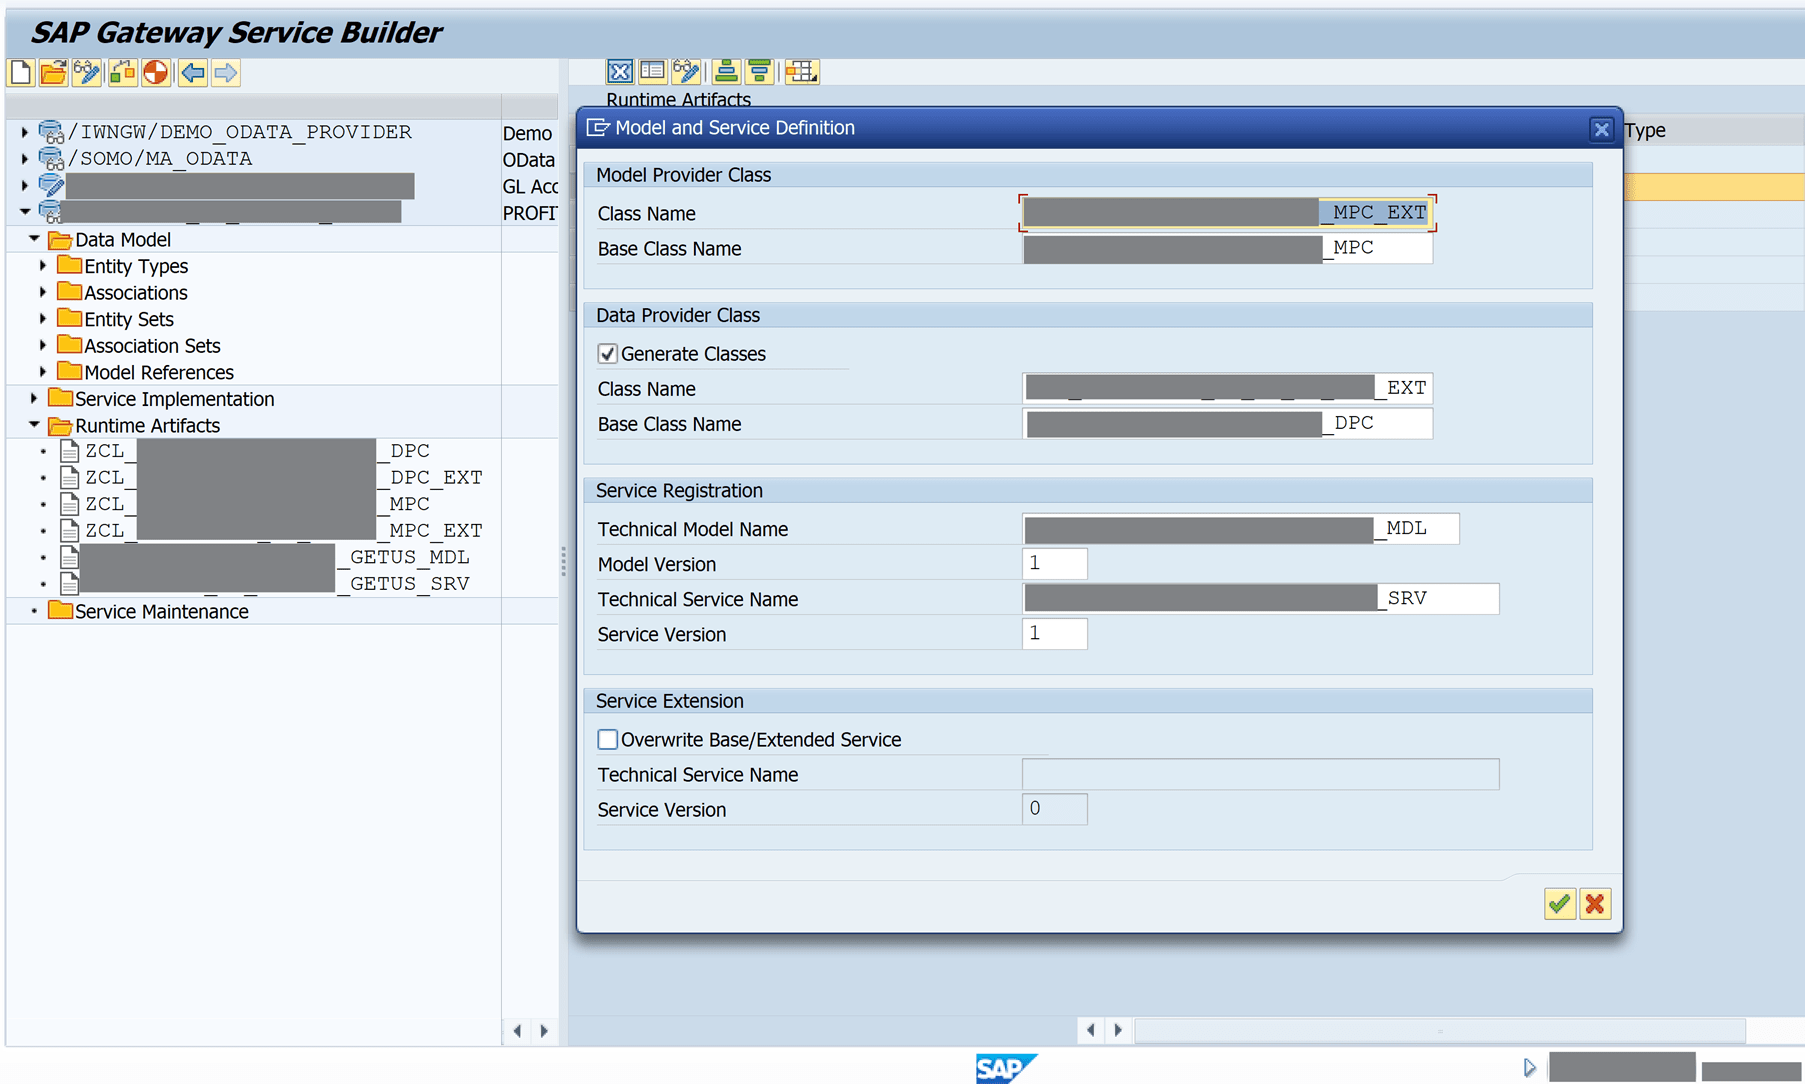Viewport: 1805px width, 1084px height.
Task: Expand the Service Implementation node
Action: [x=34, y=398]
